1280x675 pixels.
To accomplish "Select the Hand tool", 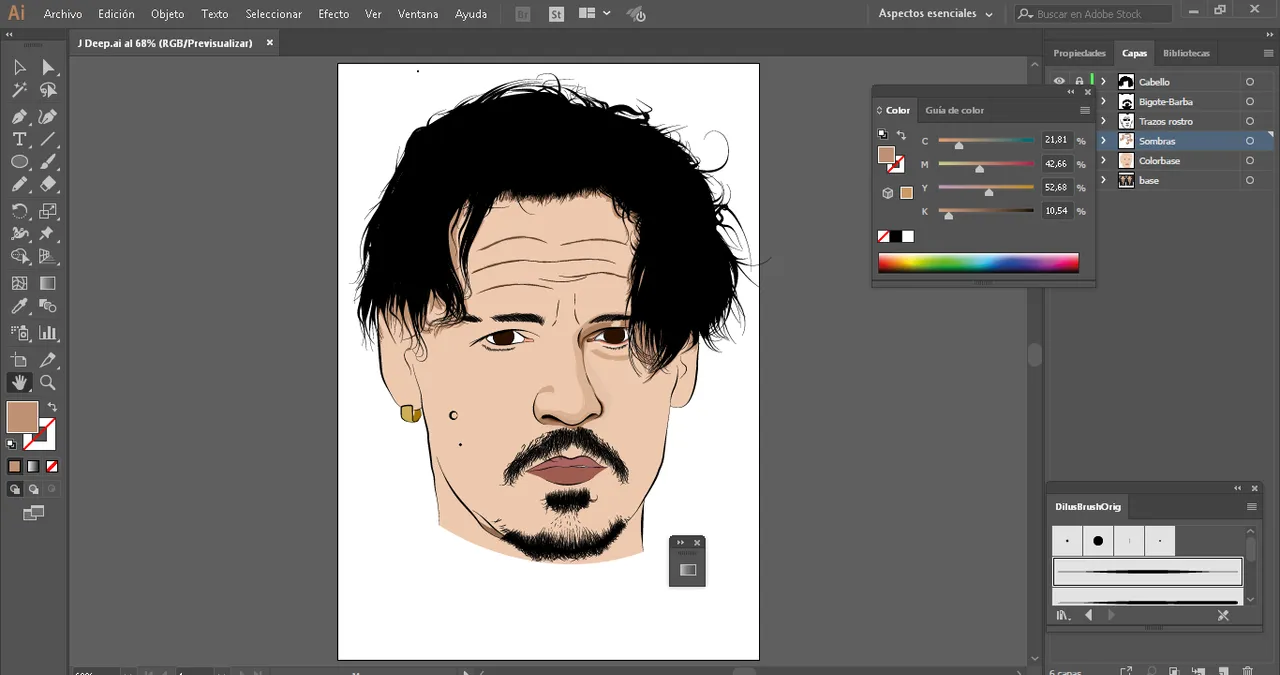I will point(19,383).
